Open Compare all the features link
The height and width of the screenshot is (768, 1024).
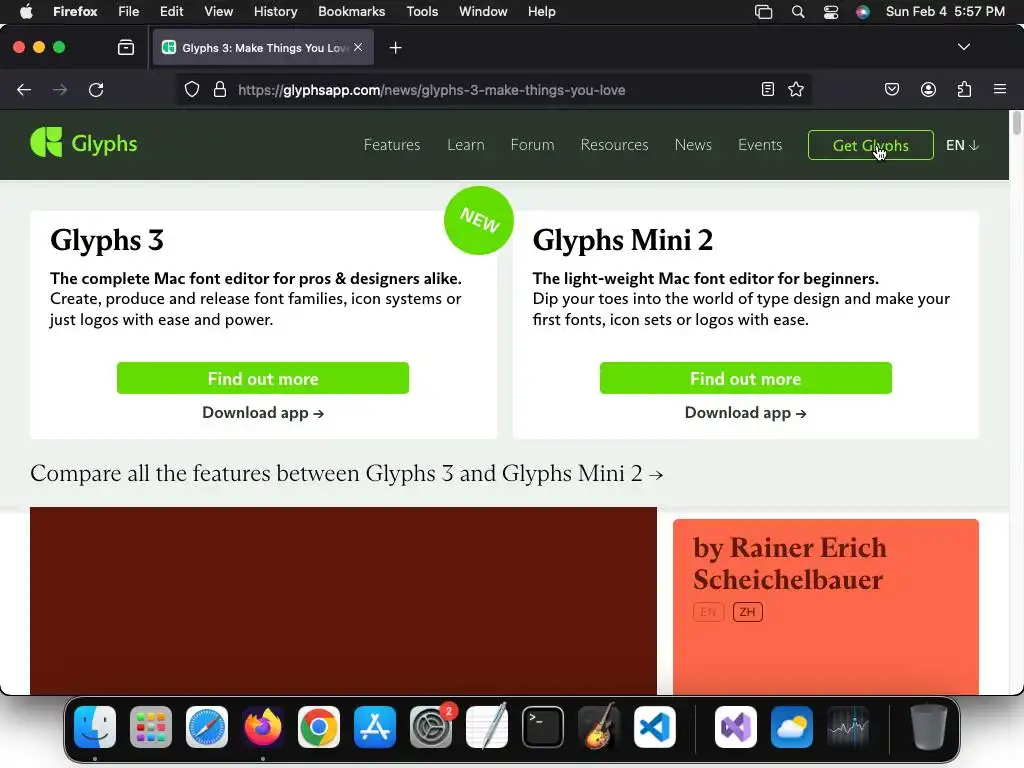click(347, 473)
